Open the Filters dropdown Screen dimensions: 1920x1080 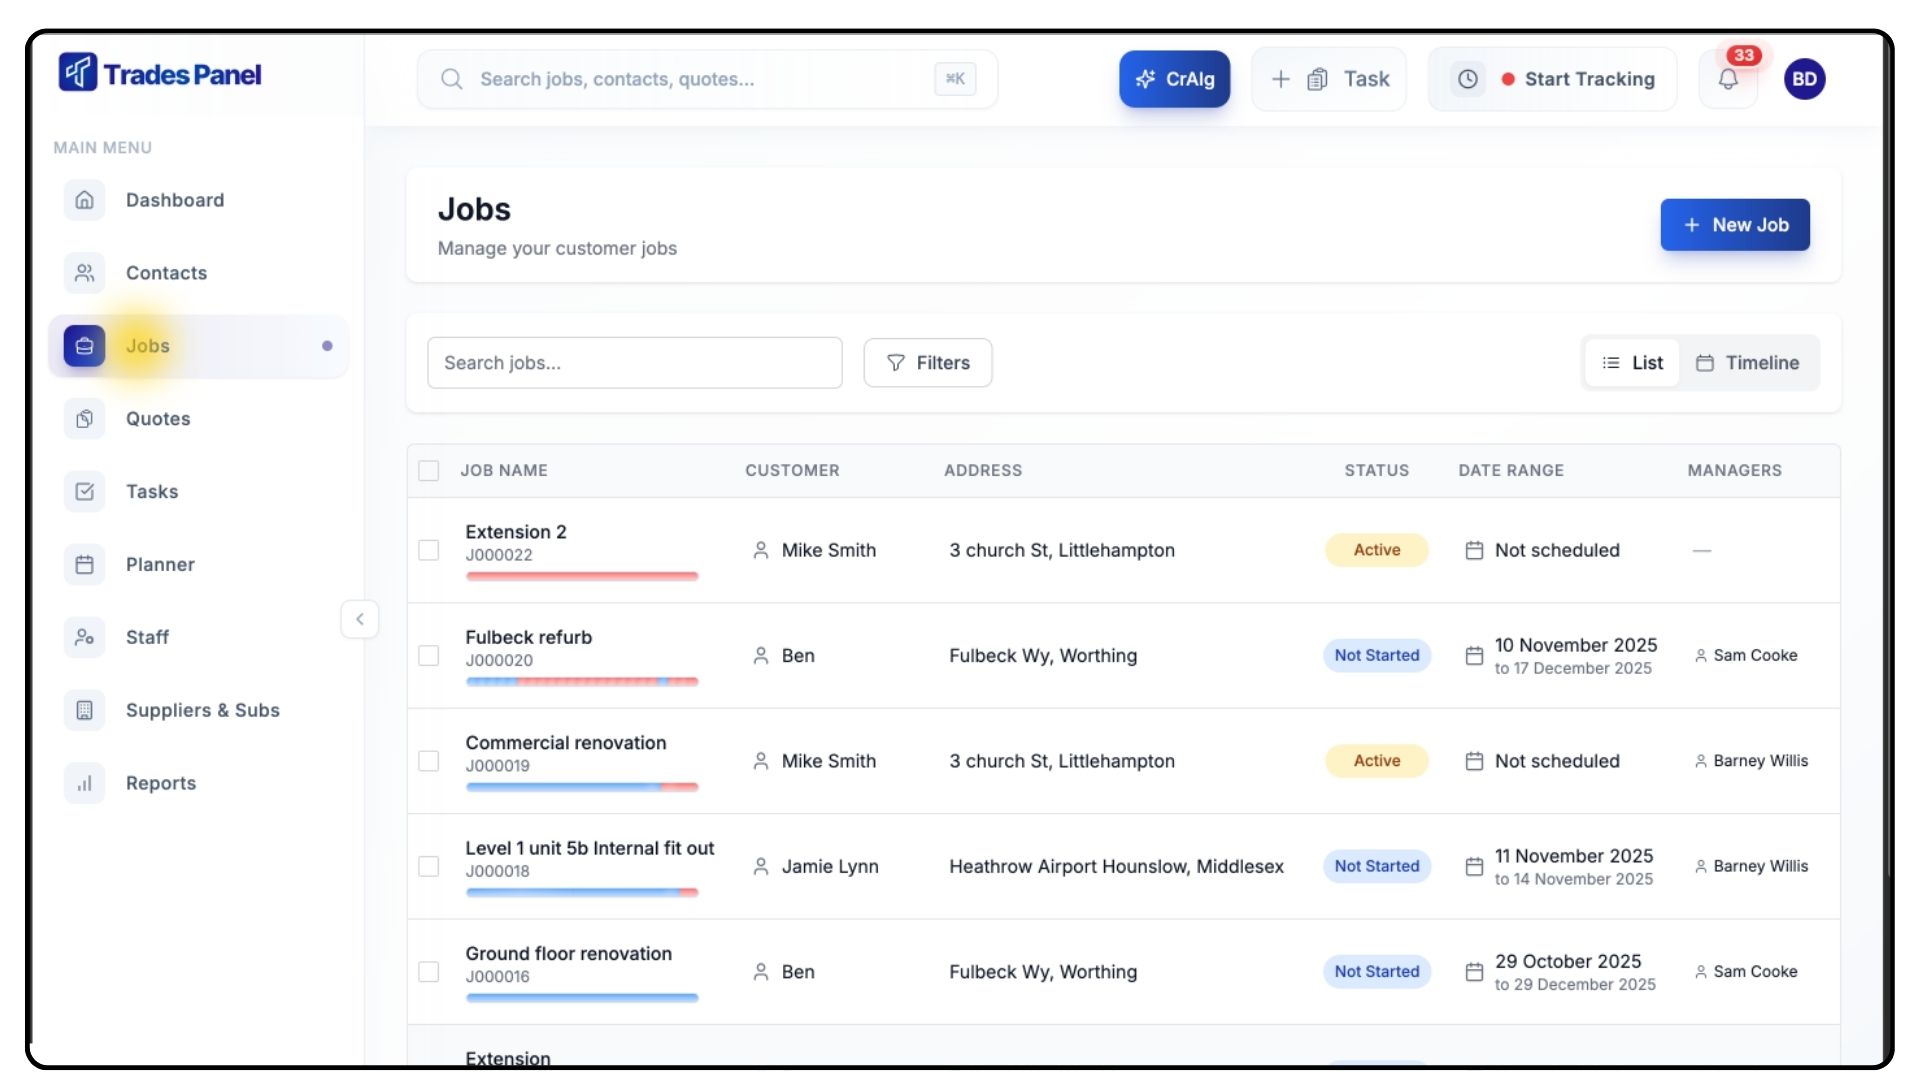[928, 363]
